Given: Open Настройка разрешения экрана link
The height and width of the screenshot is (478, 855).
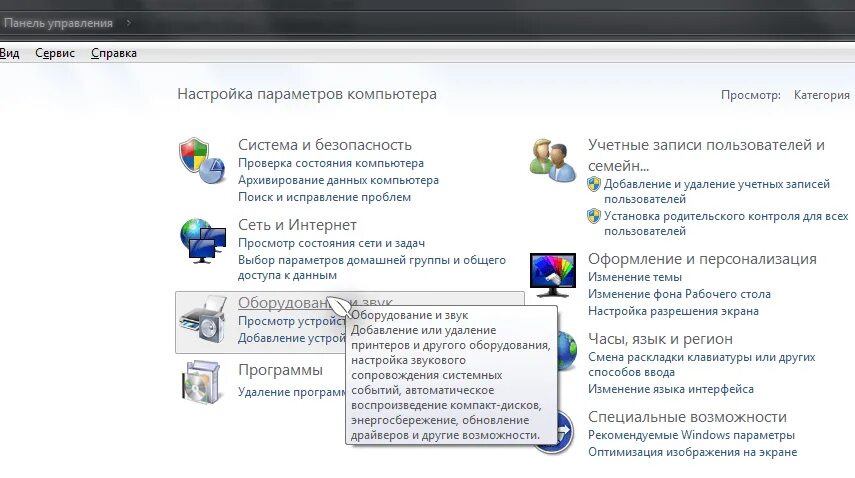Looking at the screenshot, I should [673, 311].
